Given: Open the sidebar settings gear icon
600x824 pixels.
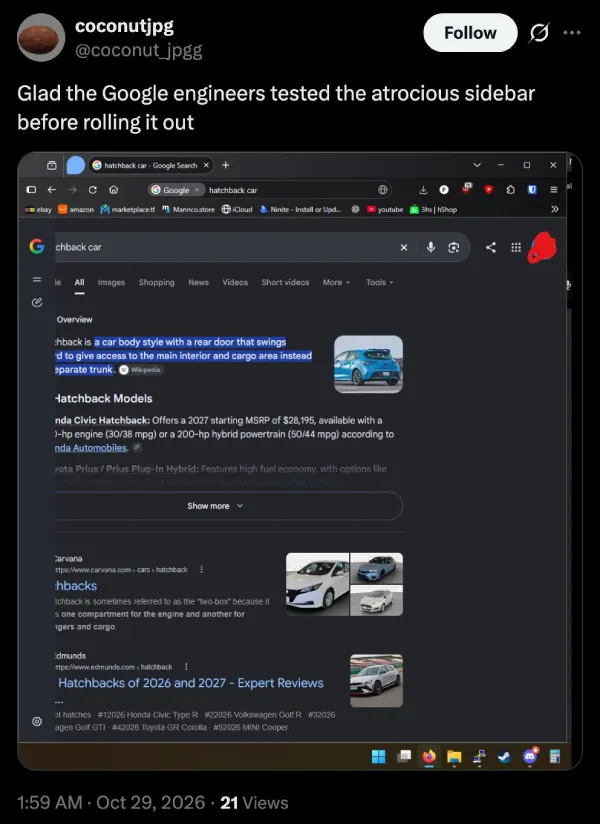Looking at the screenshot, I should (x=37, y=721).
